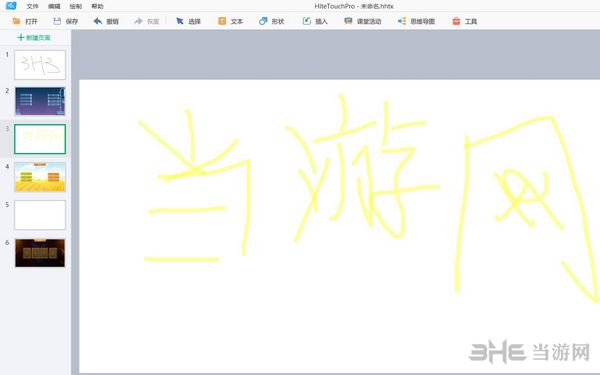Image resolution: width=600 pixels, height=375 pixels.
Task: Click page number 6 in sidebar
Action: click(x=7, y=243)
